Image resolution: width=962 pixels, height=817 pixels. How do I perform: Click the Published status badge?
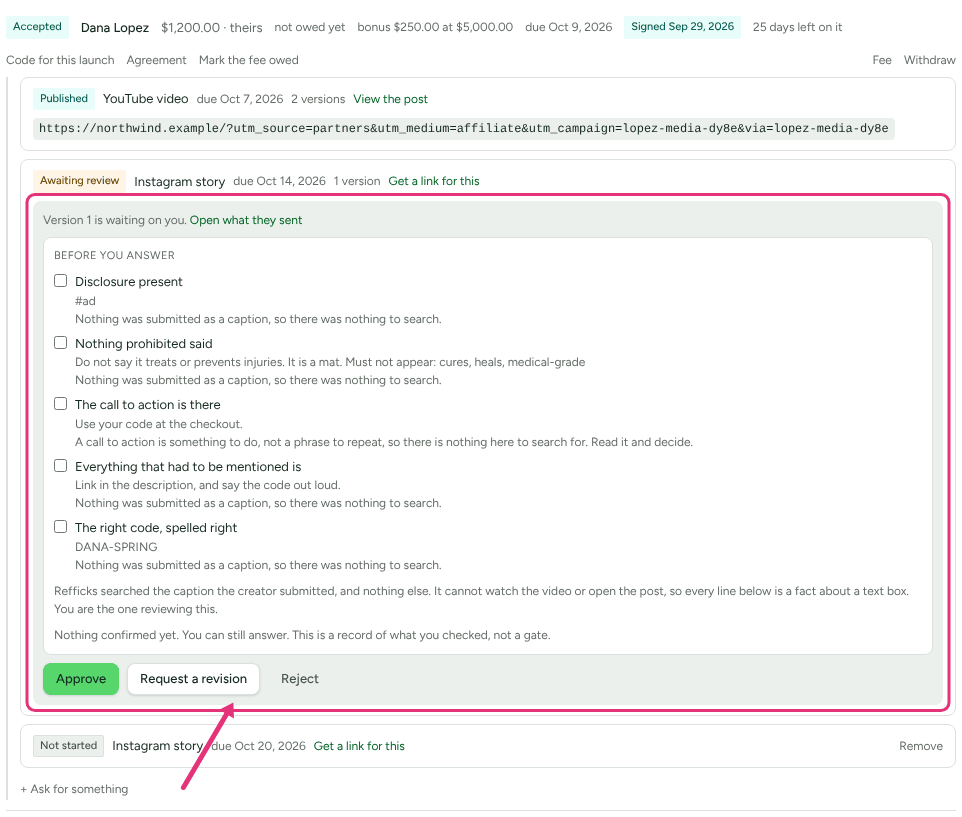64,99
